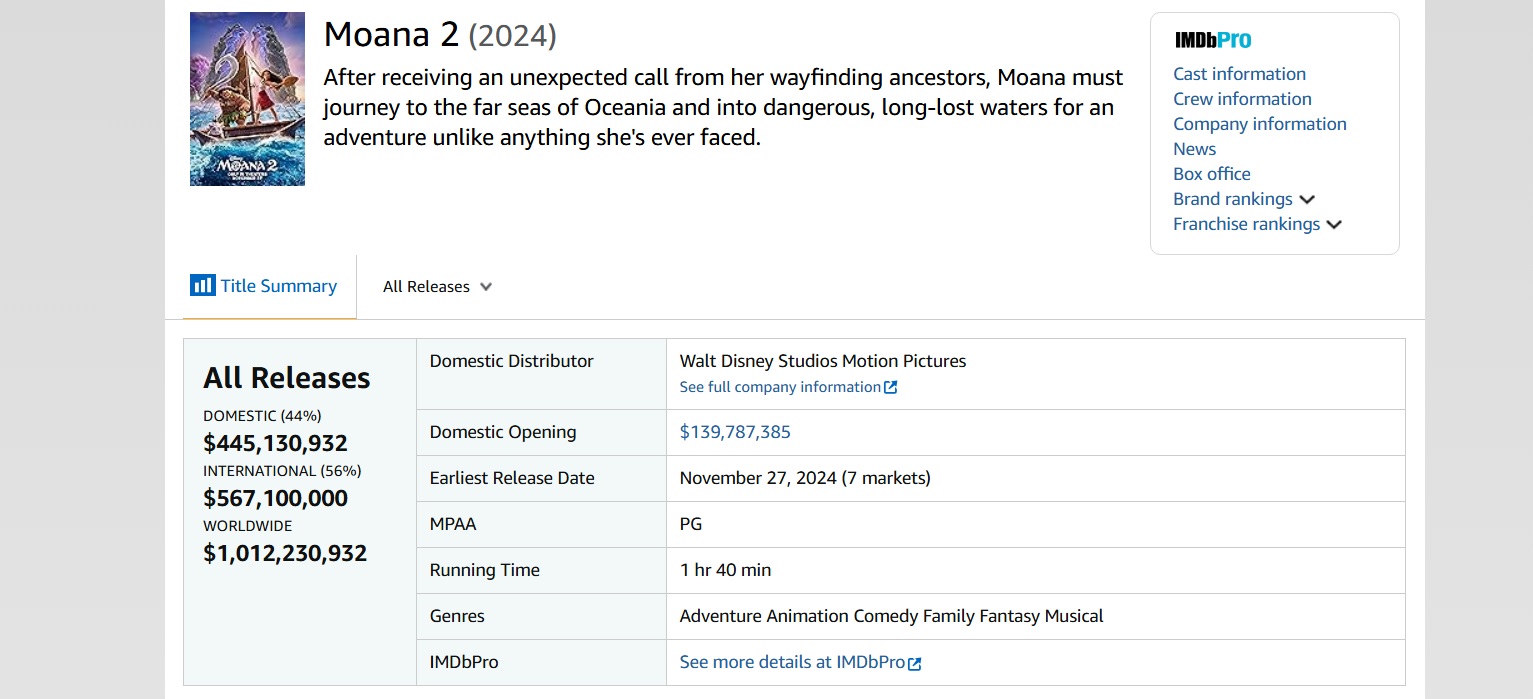Expand the chevron next to Franchise rankings

point(1334,225)
